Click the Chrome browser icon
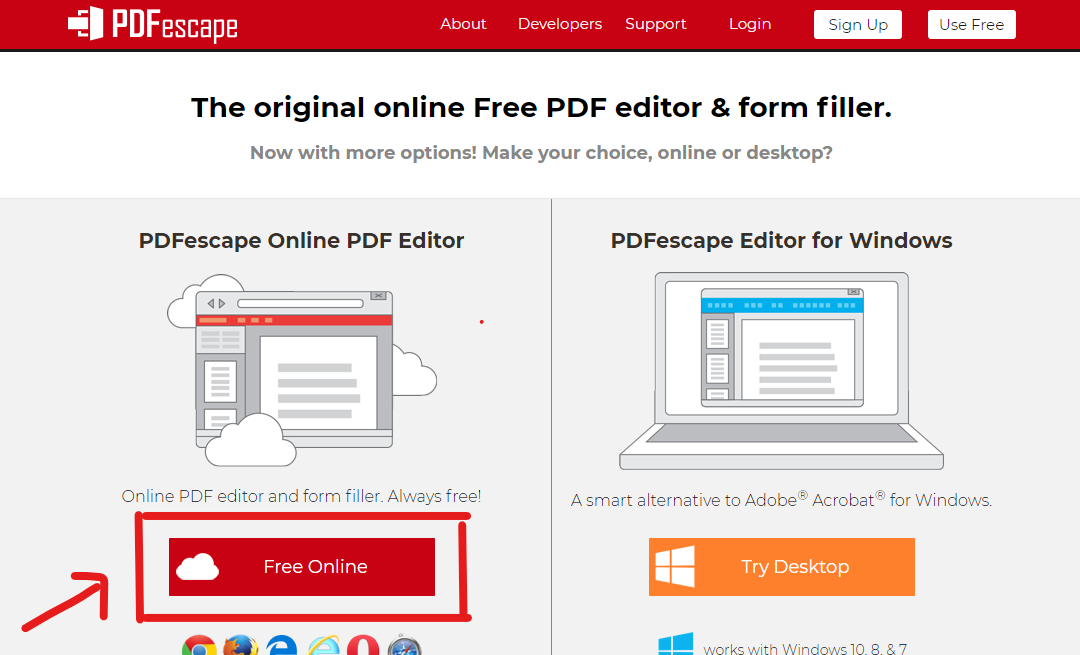 [199, 645]
